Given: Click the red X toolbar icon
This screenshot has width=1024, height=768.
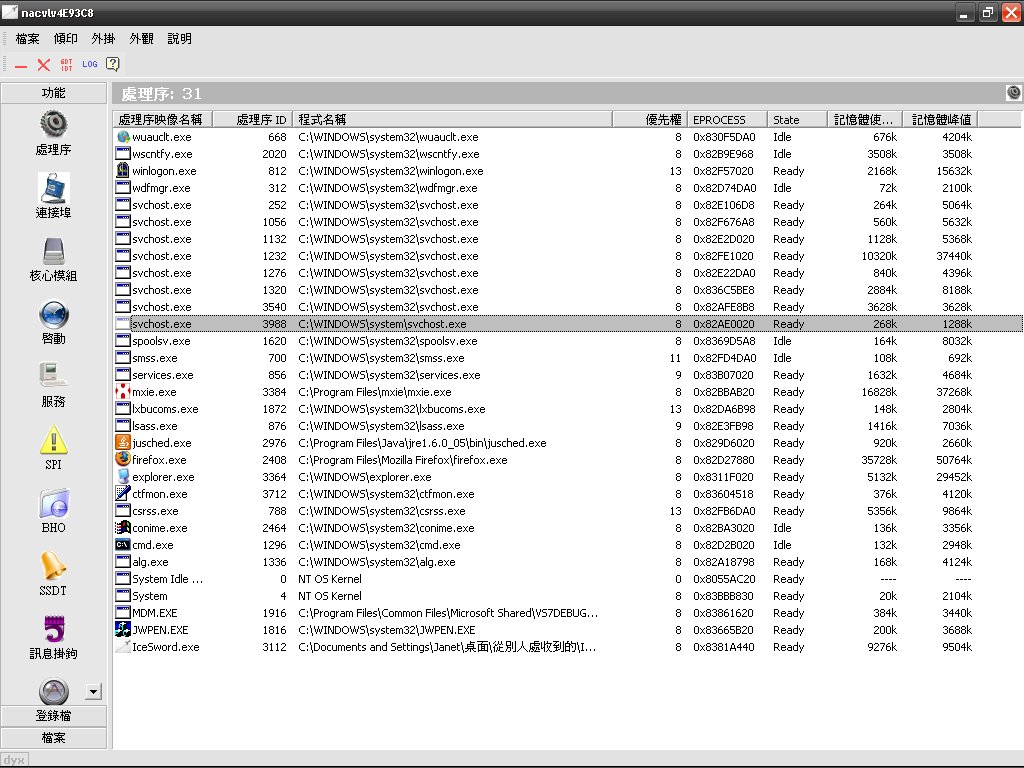Looking at the screenshot, I should pyautogui.click(x=44, y=65).
